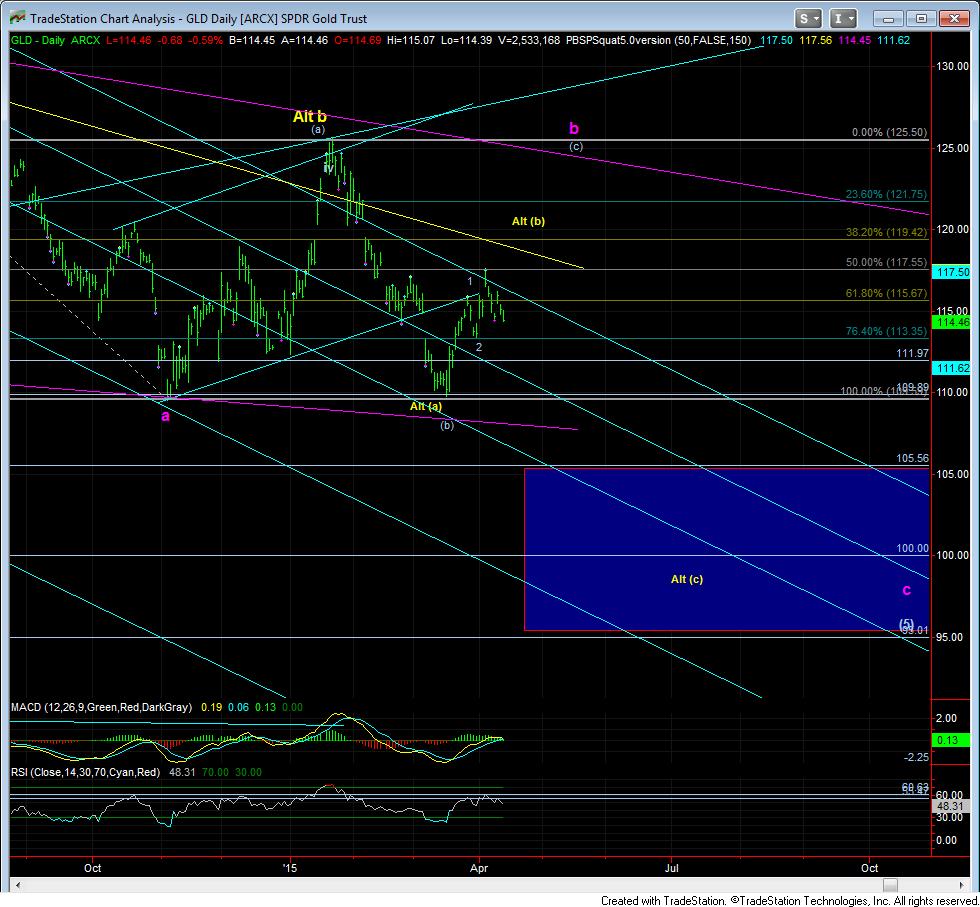Select the yellow 'Alt (b)' text label
Screen dimensions: 980x907
pos(528,220)
